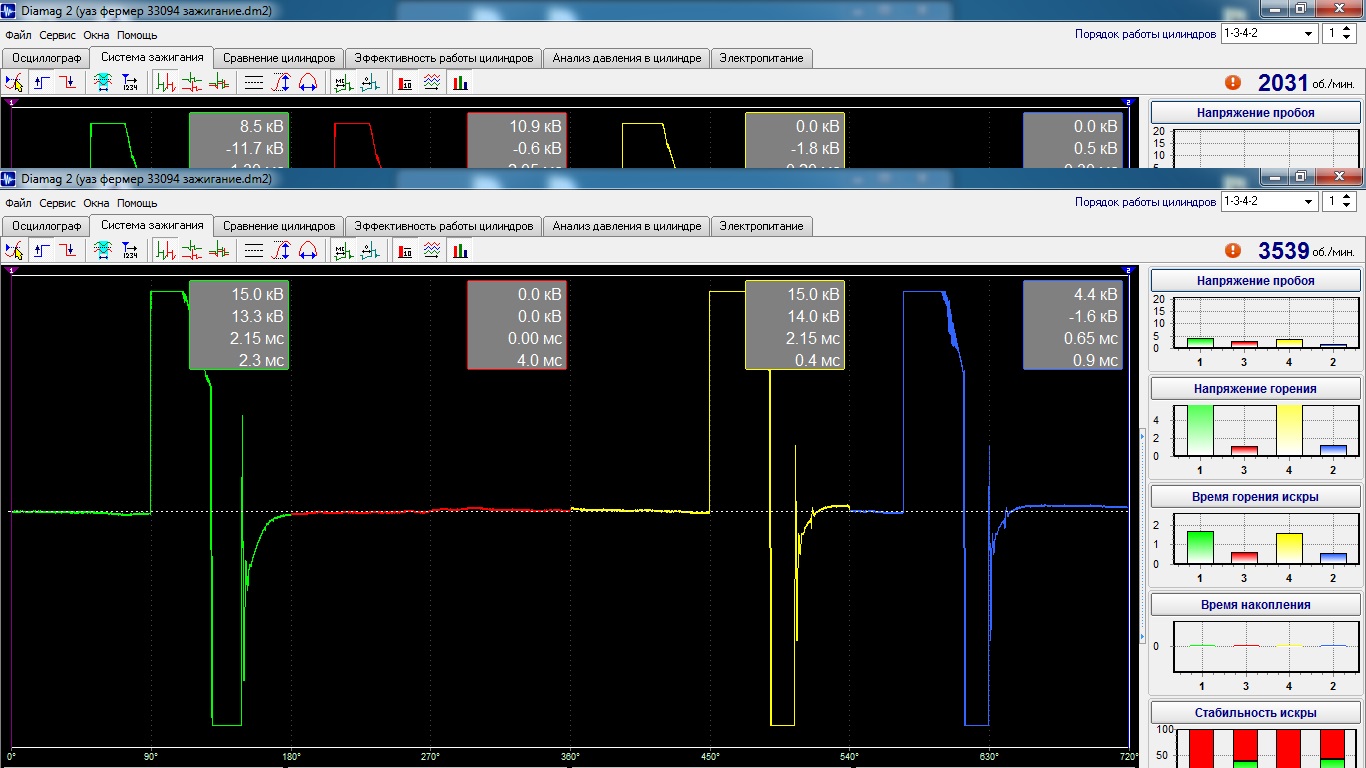This screenshot has height=768, width=1366.
Task: Open Сравнение цилиндров tab in 3539 rpm window
Action: 279,226
